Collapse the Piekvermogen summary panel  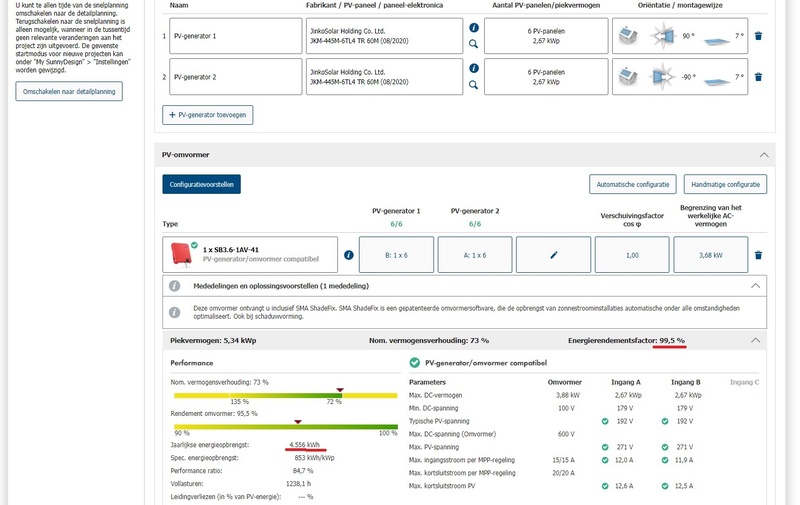[755, 340]
